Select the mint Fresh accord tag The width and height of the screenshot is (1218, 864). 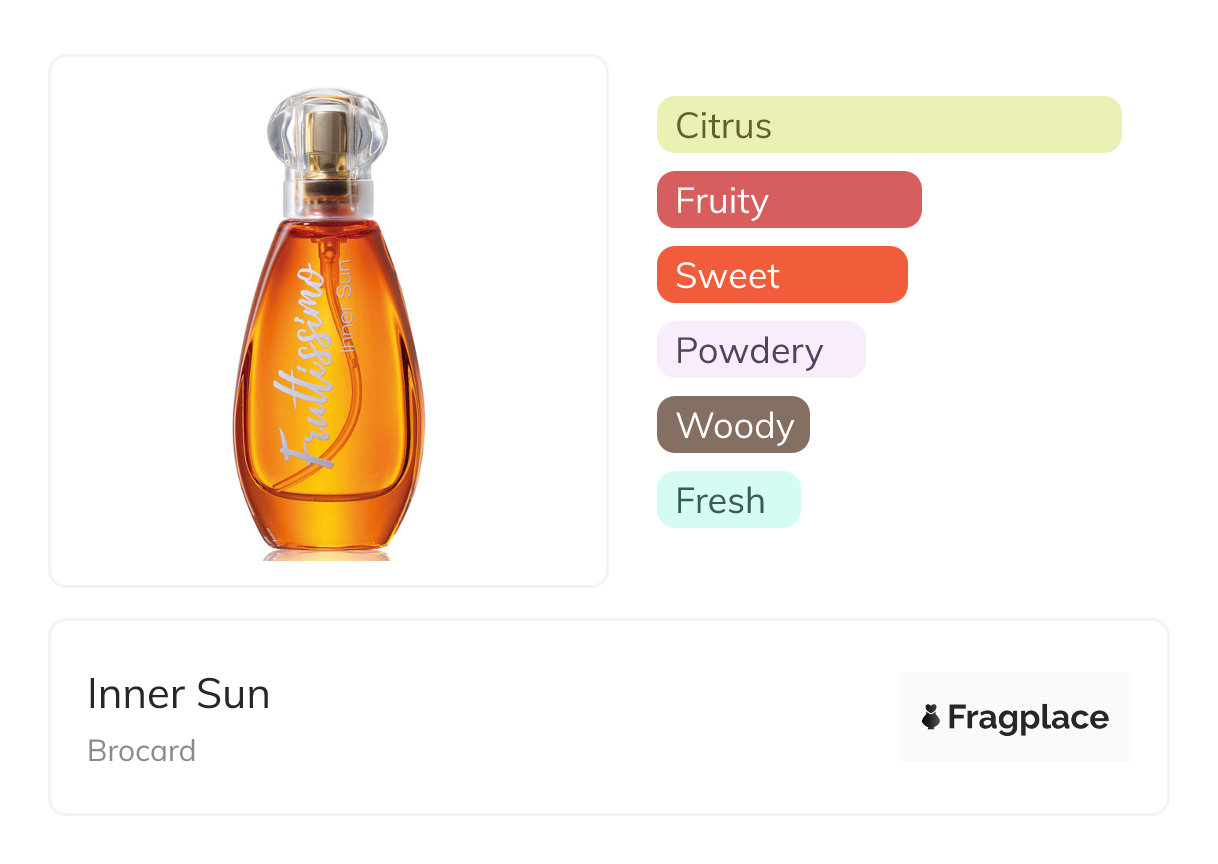click(x=728, y=500)
